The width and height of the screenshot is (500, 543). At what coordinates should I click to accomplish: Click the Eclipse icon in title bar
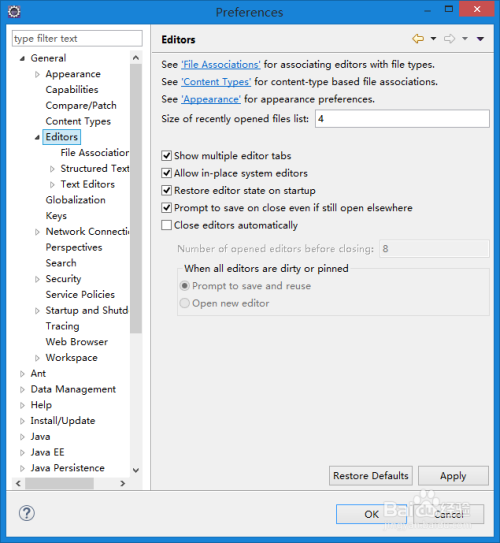tap(14, 12)
